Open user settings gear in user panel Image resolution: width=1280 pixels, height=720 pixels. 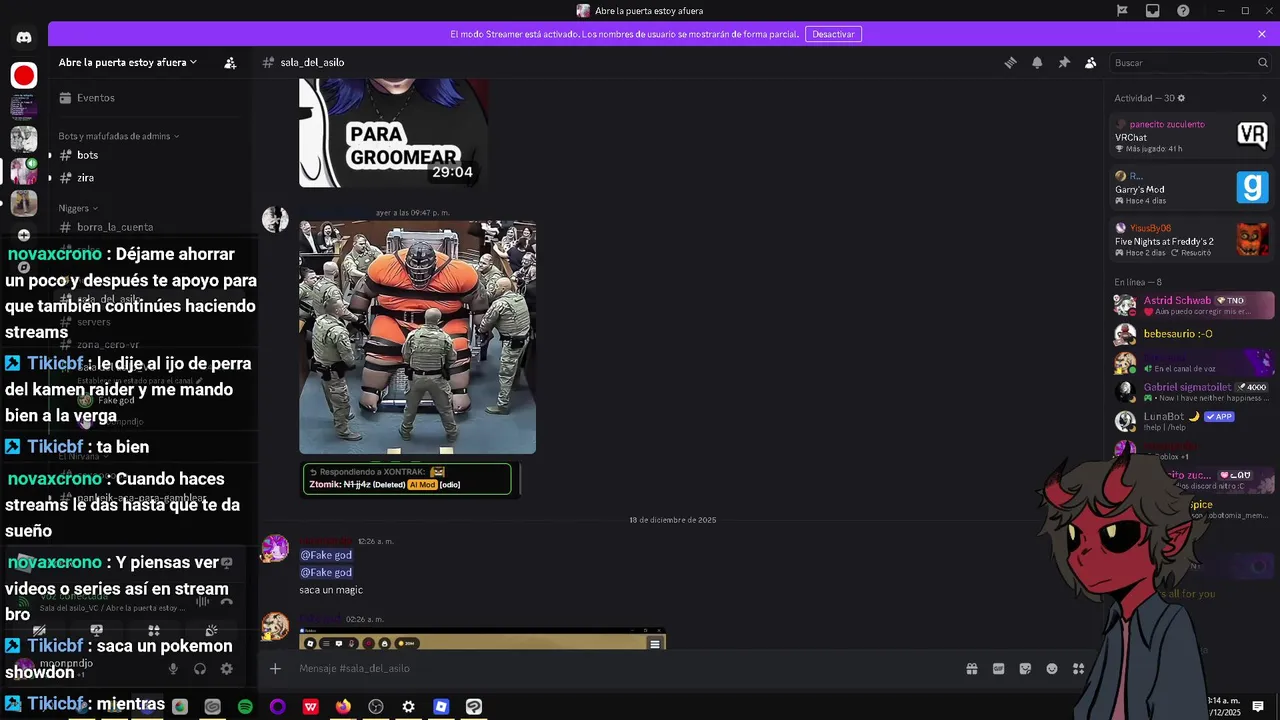pyautogui.click(x=227, y=669)
